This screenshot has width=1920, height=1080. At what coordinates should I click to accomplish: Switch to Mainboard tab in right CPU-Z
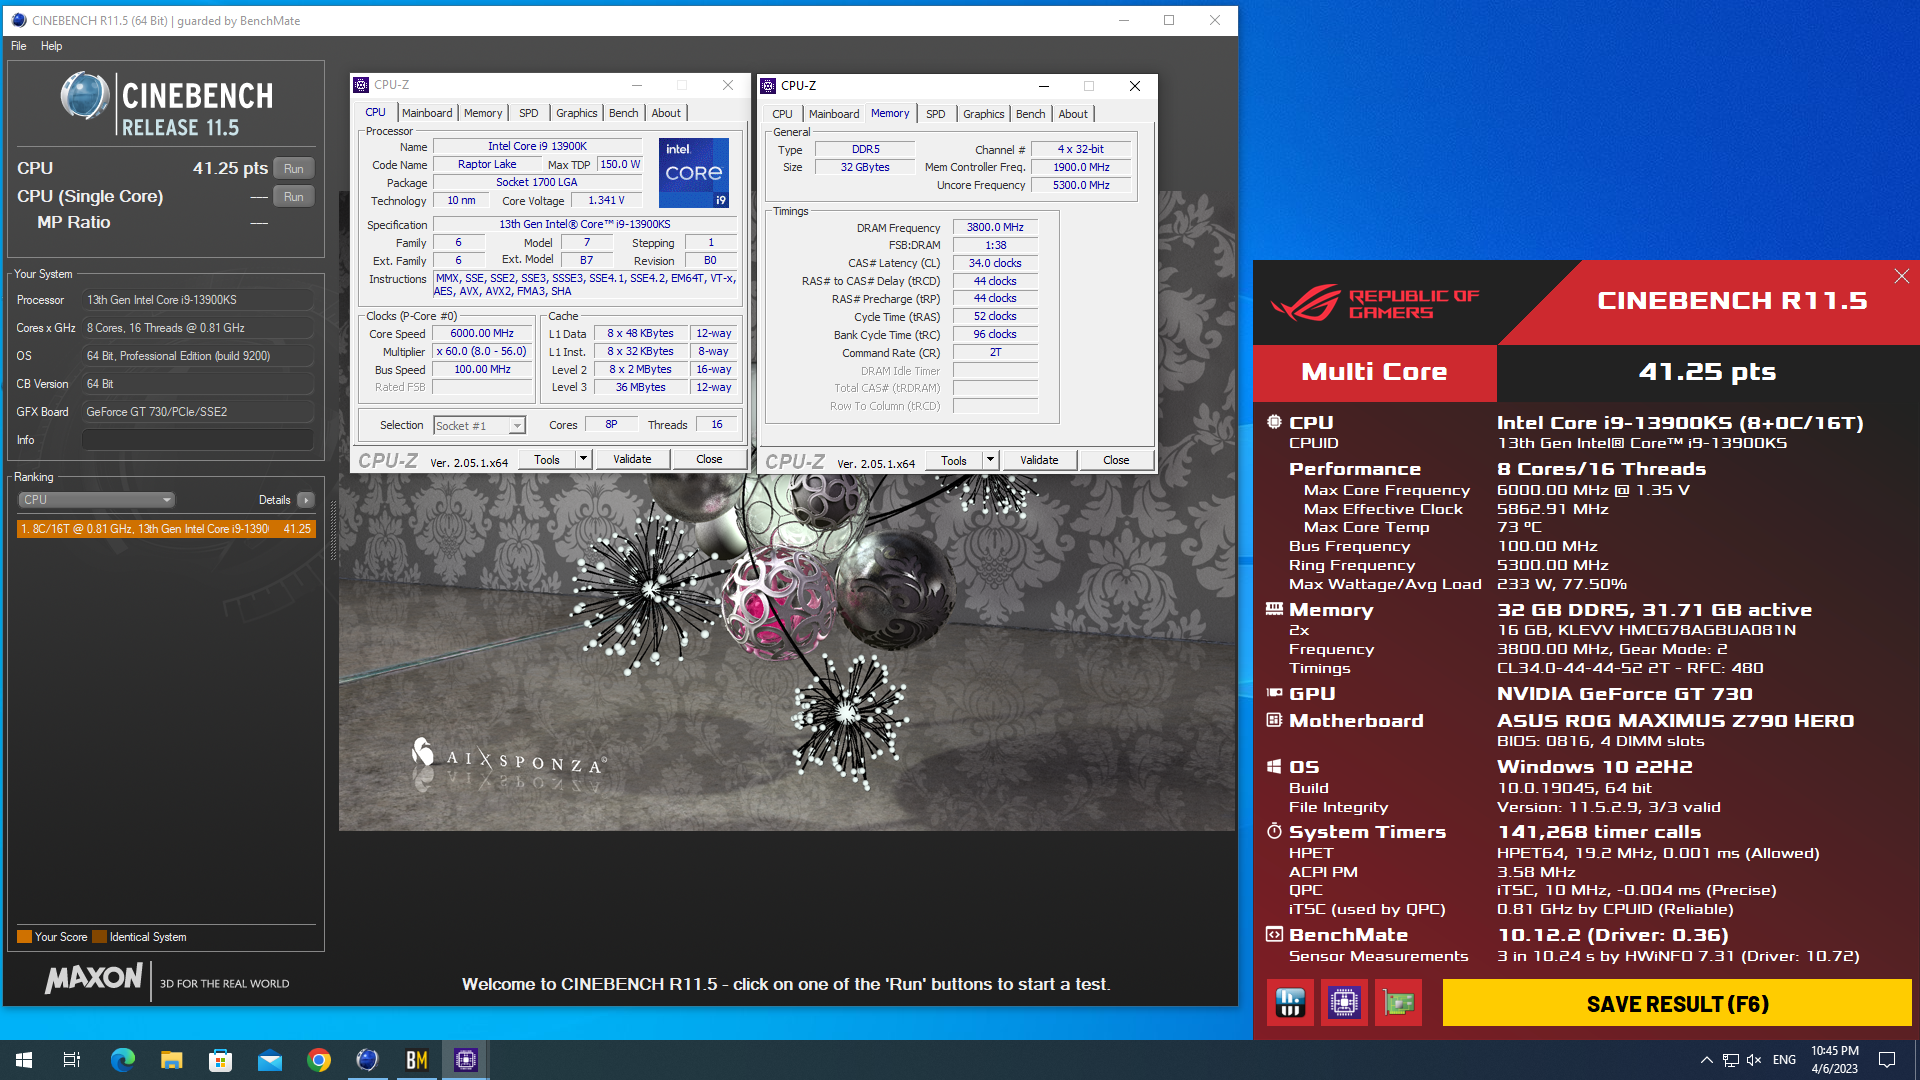(834, 114)
